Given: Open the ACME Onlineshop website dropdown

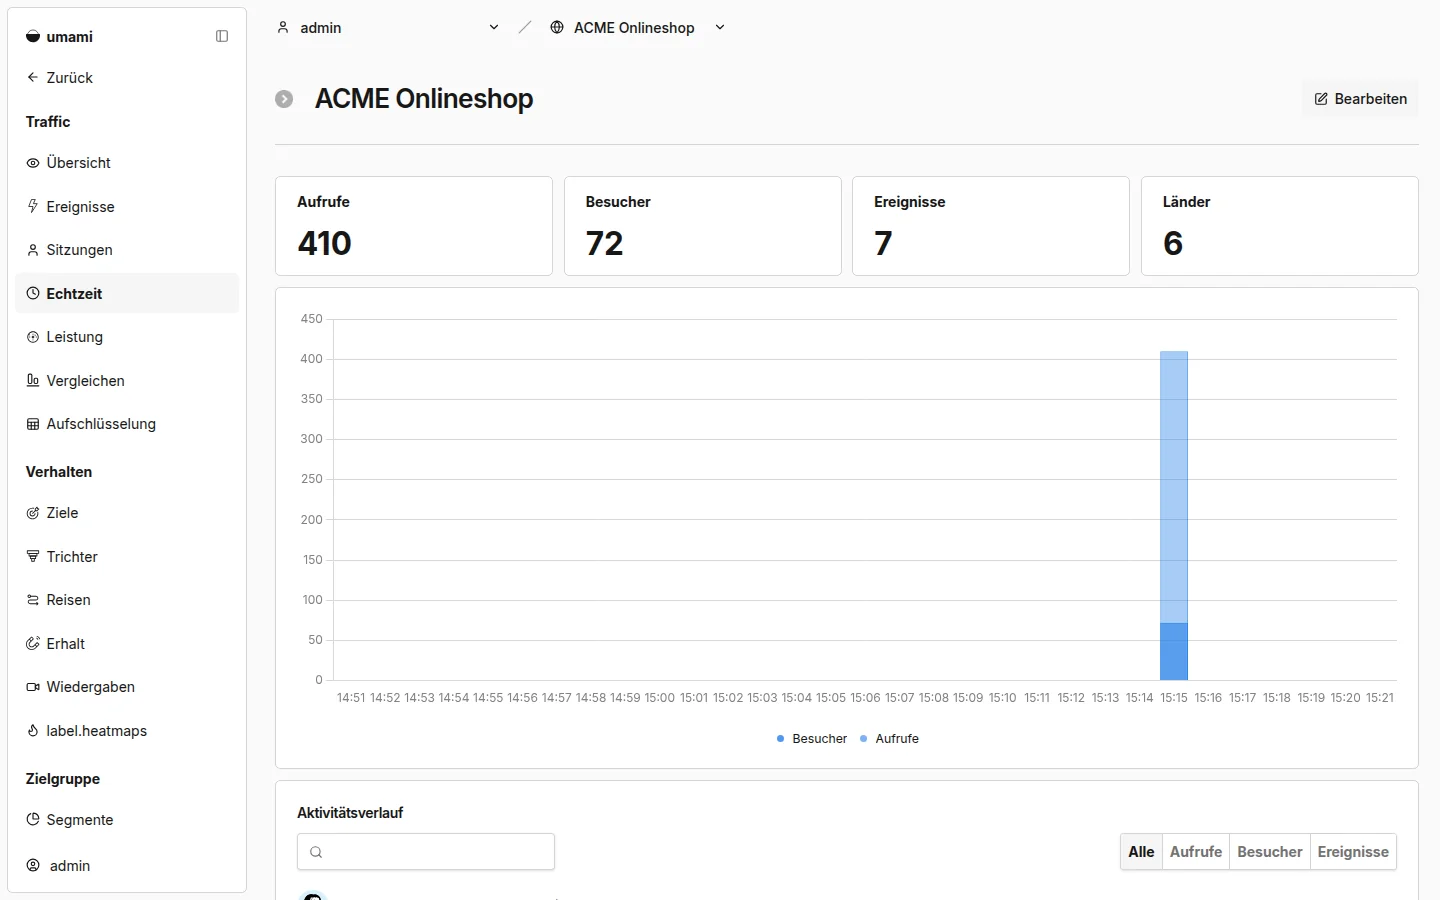Looking at the screenshot, I should coord(638,28).
